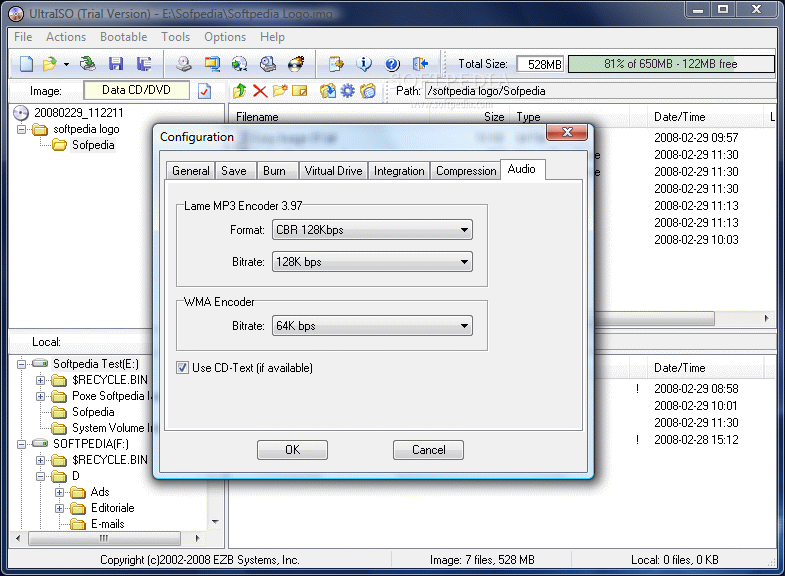Go up a folder with the green arrow icon

239,91
